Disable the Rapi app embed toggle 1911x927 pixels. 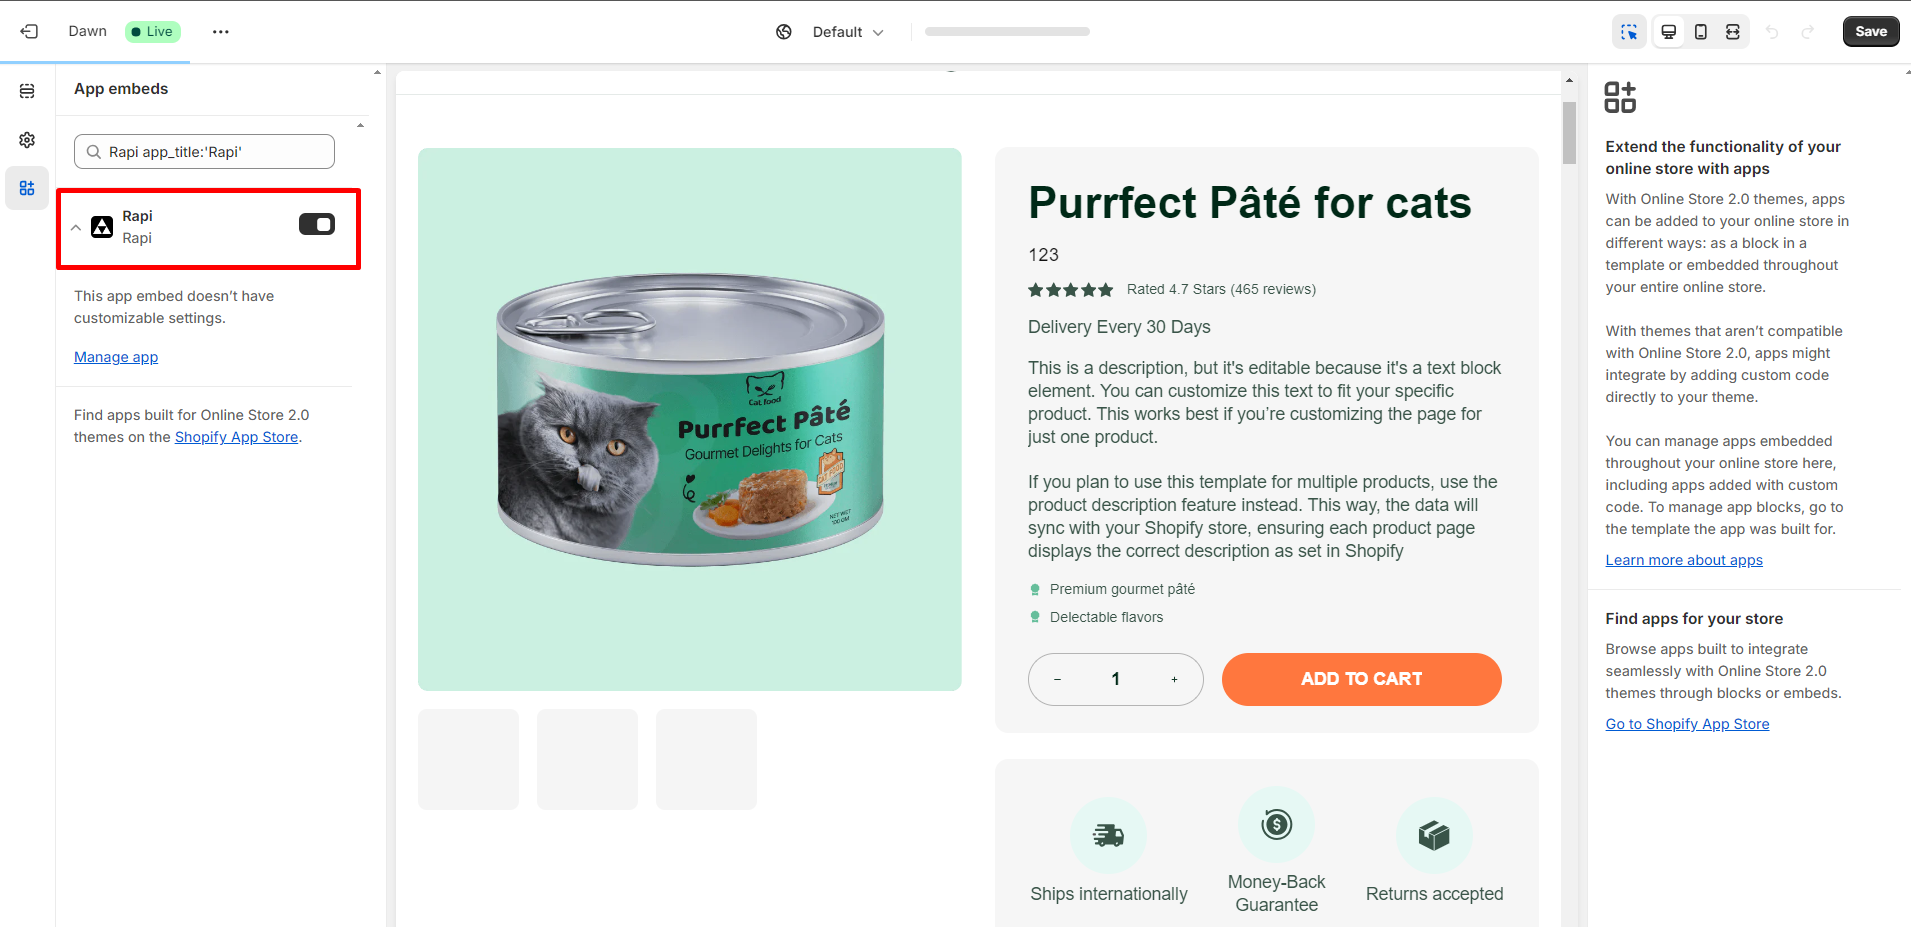click(317, 224)
